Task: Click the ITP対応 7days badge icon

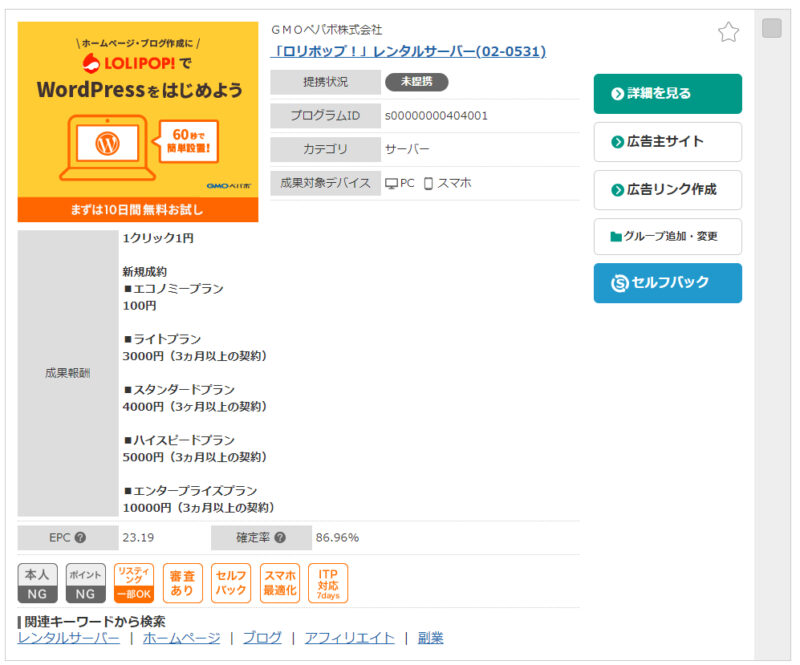Action: [328, 583]
